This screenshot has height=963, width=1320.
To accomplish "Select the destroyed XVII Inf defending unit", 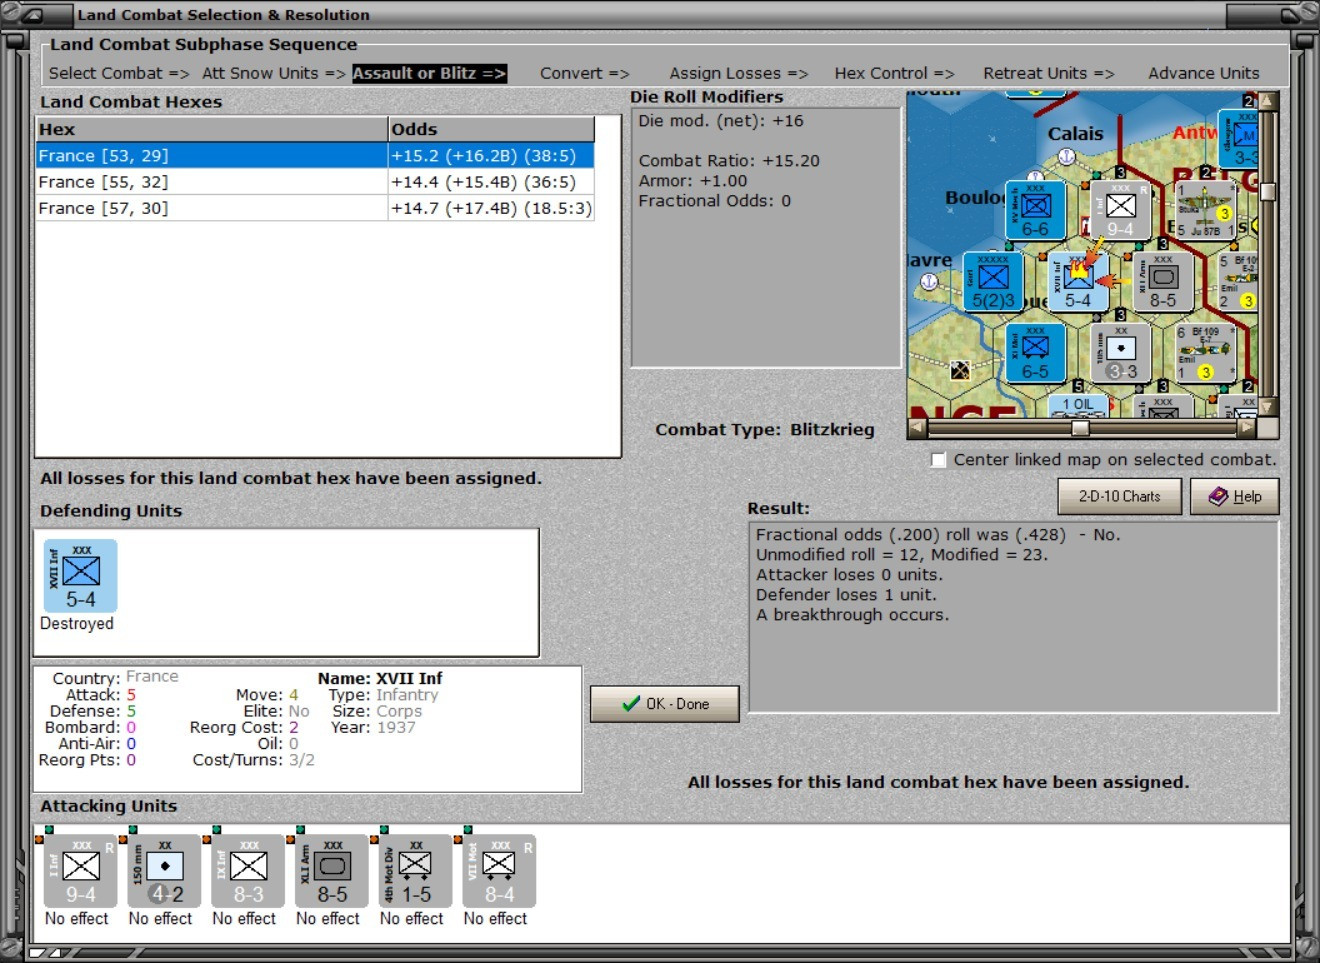I will point(81,576).
